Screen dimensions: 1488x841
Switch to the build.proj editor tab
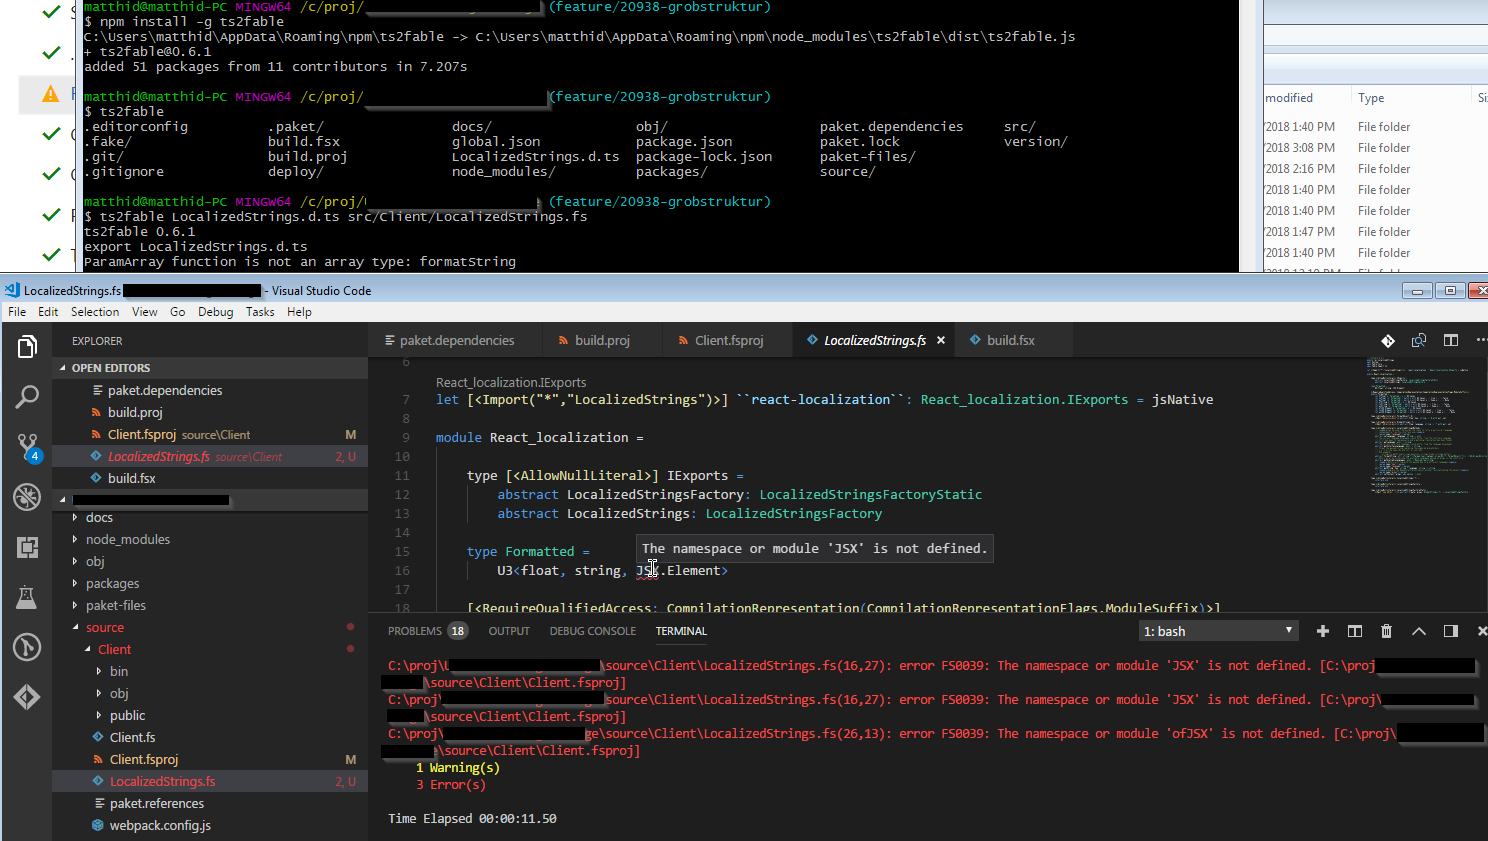pos(602,341)
